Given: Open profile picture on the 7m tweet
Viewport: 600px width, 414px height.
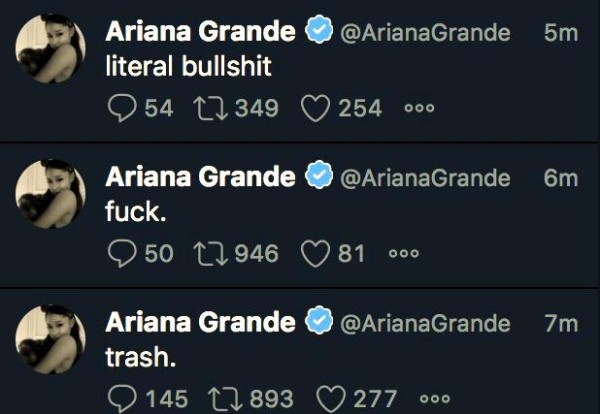Looking at the screenshot, I should click(50, 339).
